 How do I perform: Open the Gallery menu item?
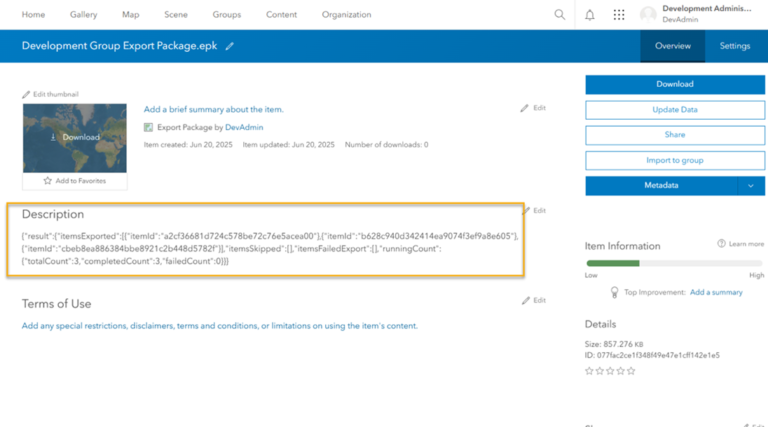[84, 15]
